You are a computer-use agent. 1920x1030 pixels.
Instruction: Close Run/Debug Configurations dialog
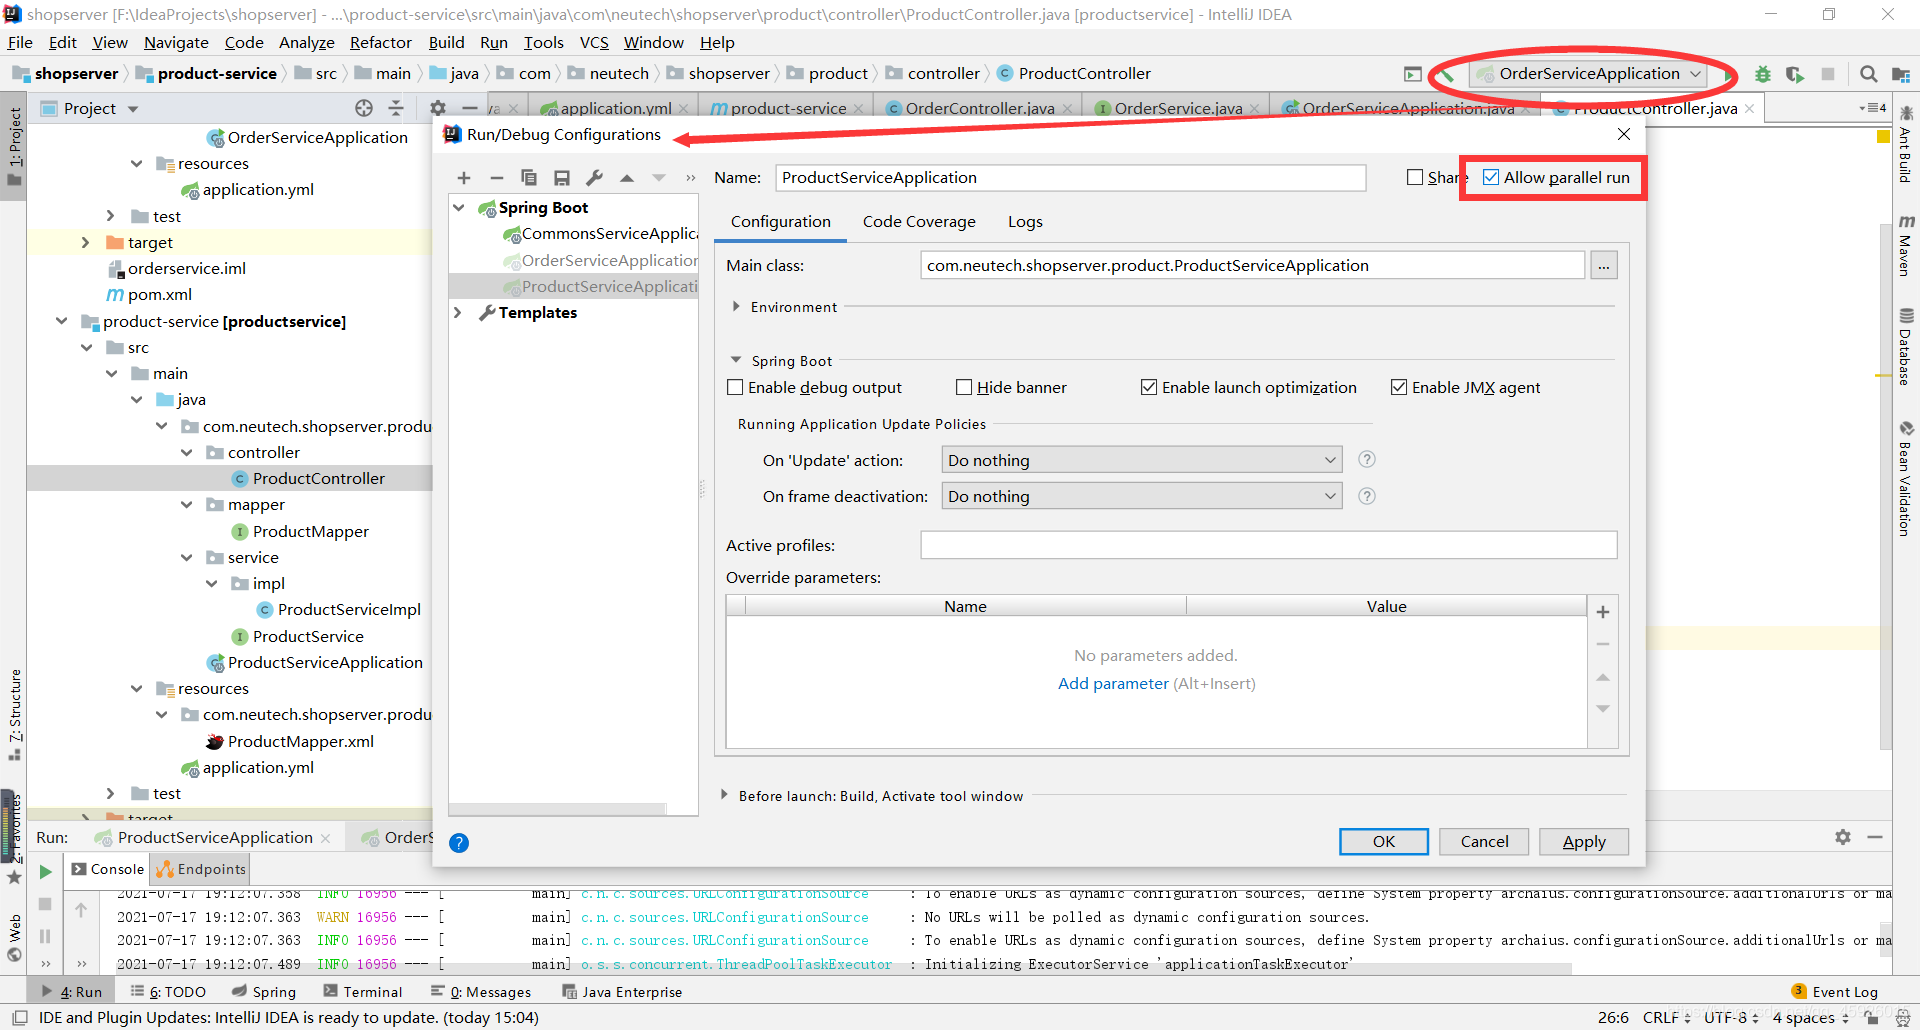pyautogui.click(x=1624, y=134)
